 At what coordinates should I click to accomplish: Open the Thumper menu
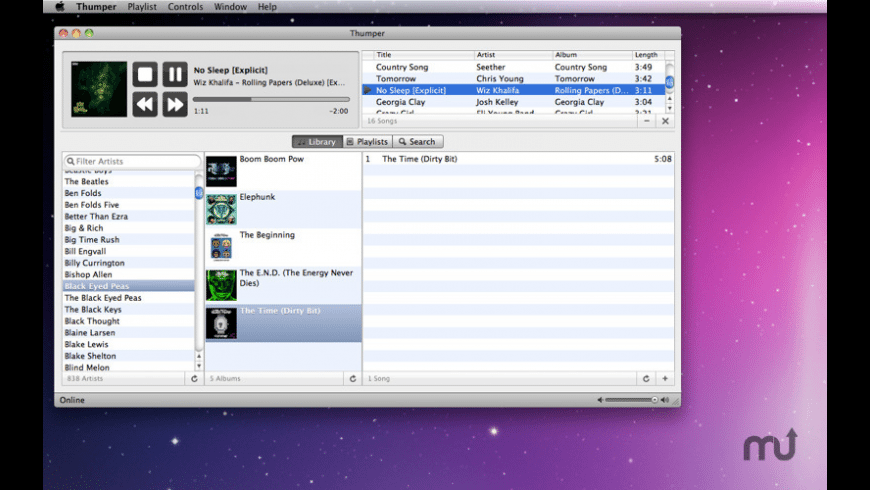(x=96, y=7)
